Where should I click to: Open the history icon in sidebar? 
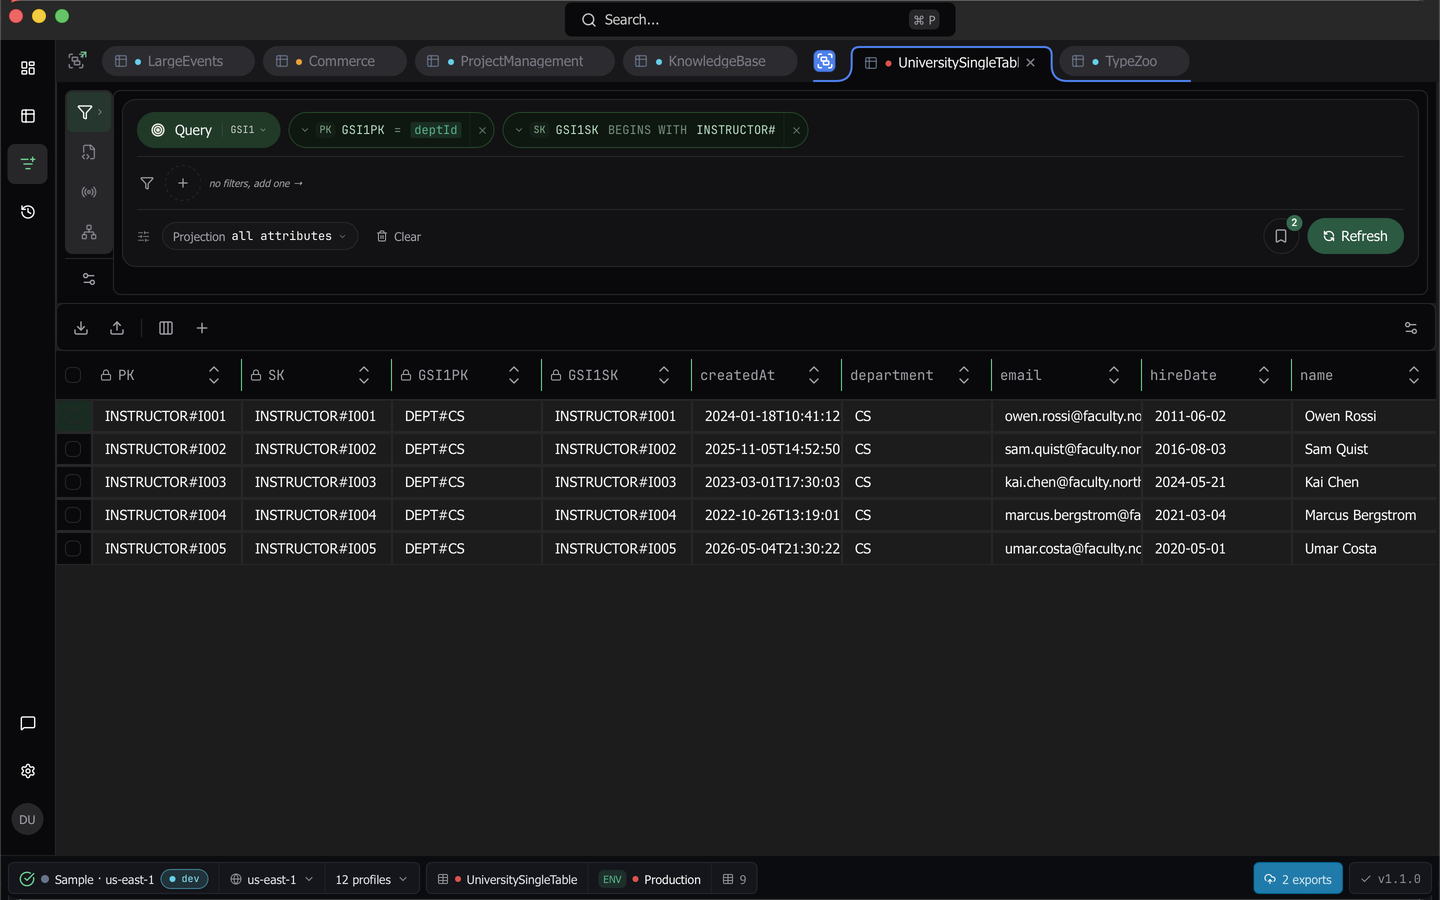(28, 212)
